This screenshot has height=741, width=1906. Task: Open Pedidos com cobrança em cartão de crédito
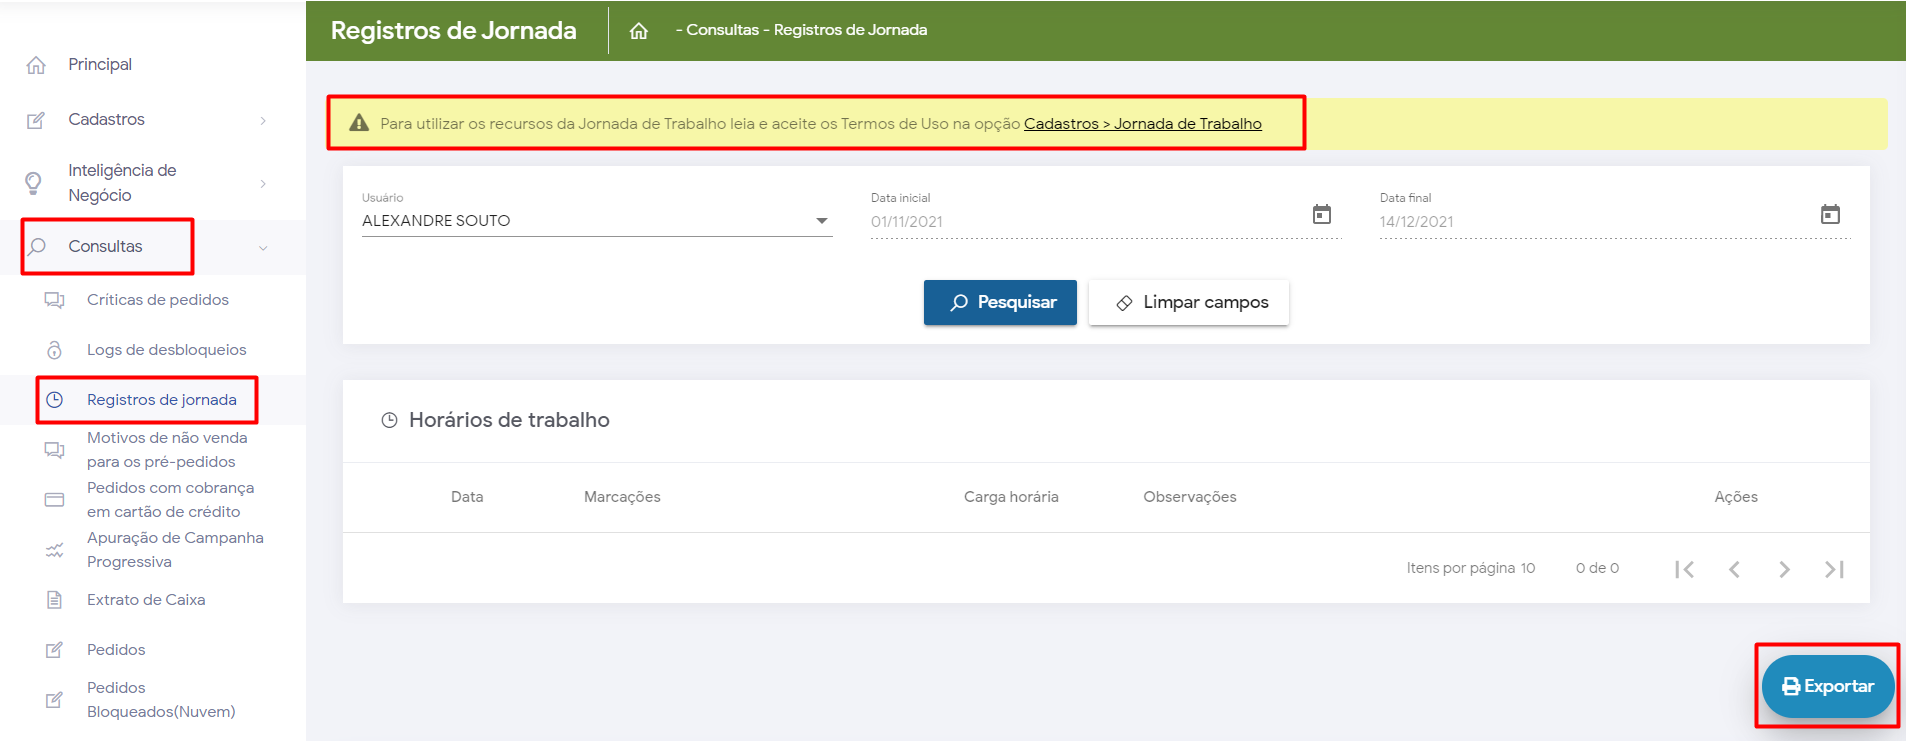pos(171,500)
